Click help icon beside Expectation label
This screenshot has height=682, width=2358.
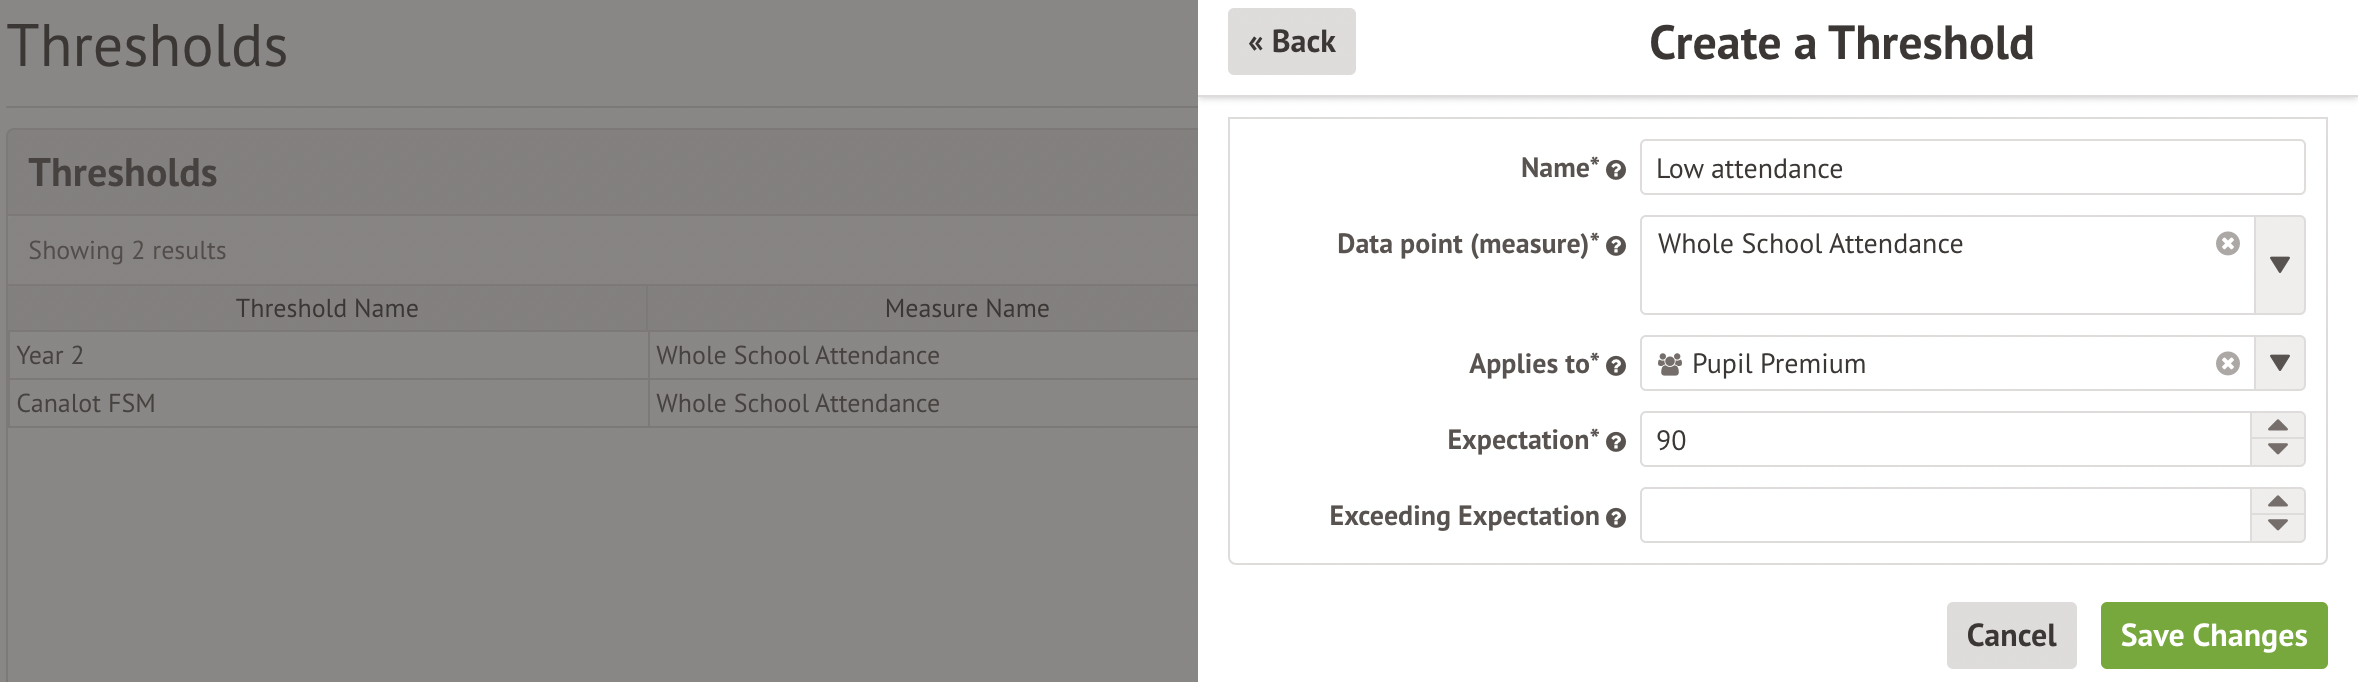point(1615,442)
